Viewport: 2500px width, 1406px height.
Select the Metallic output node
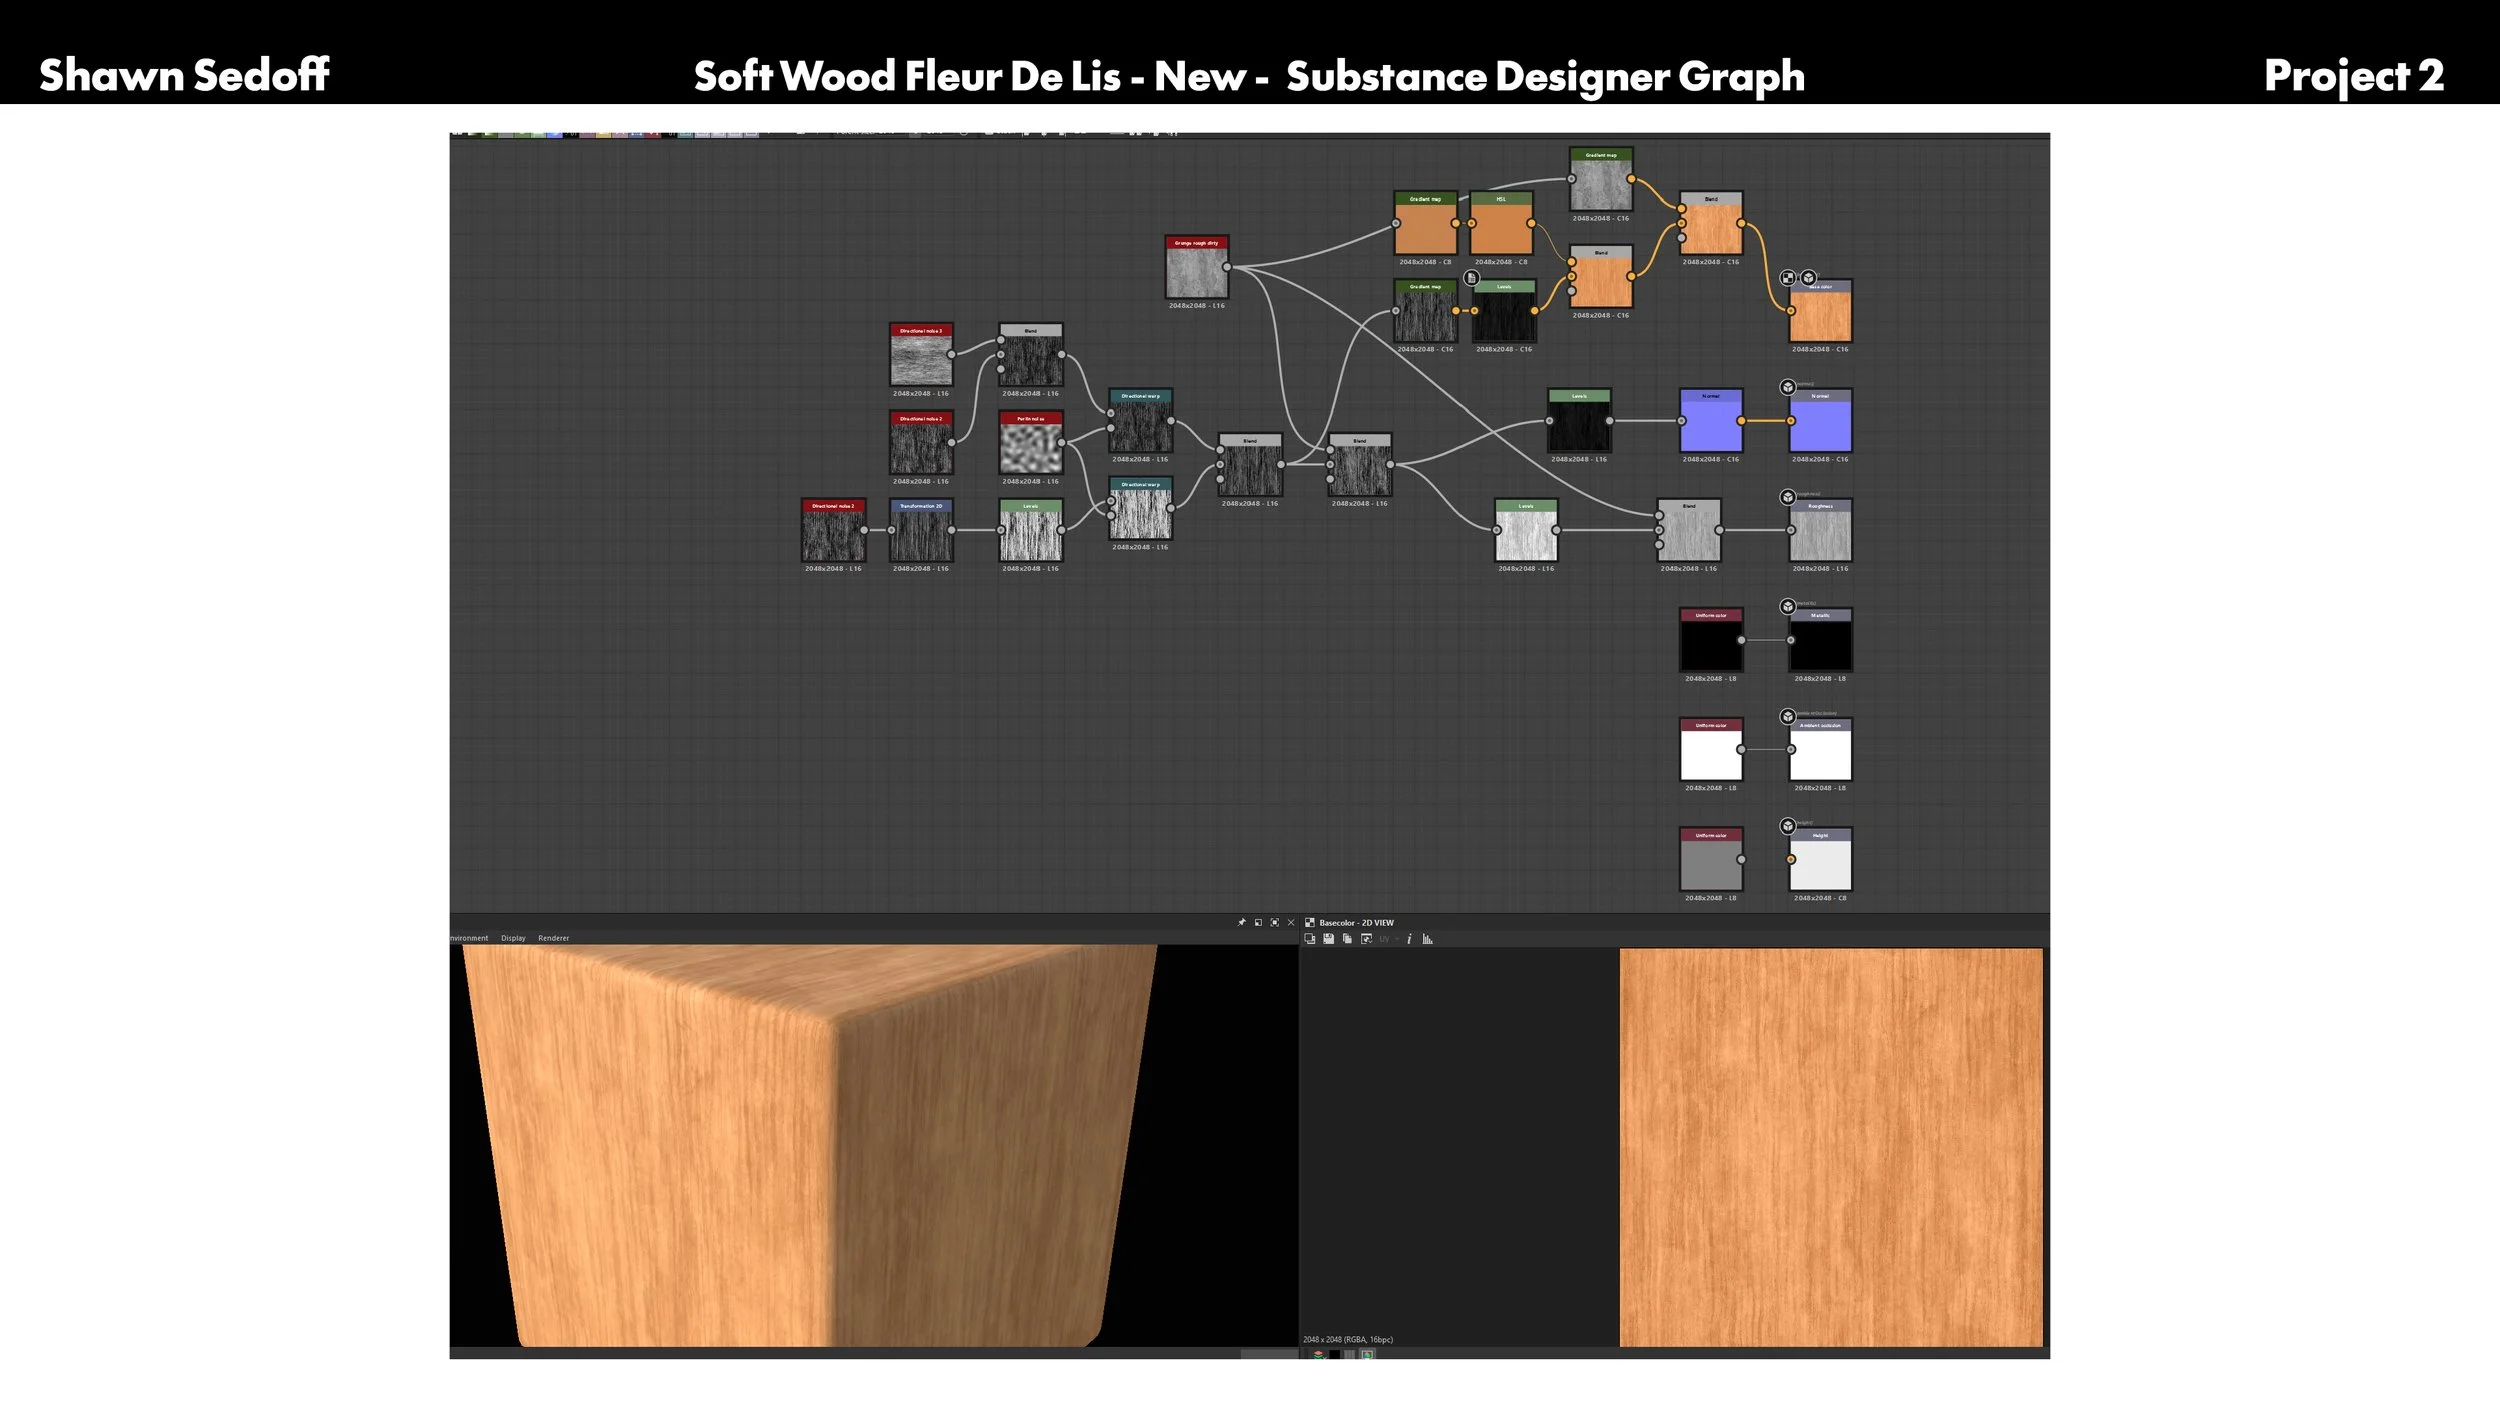pyautogui.click(x=1821, y=640)
